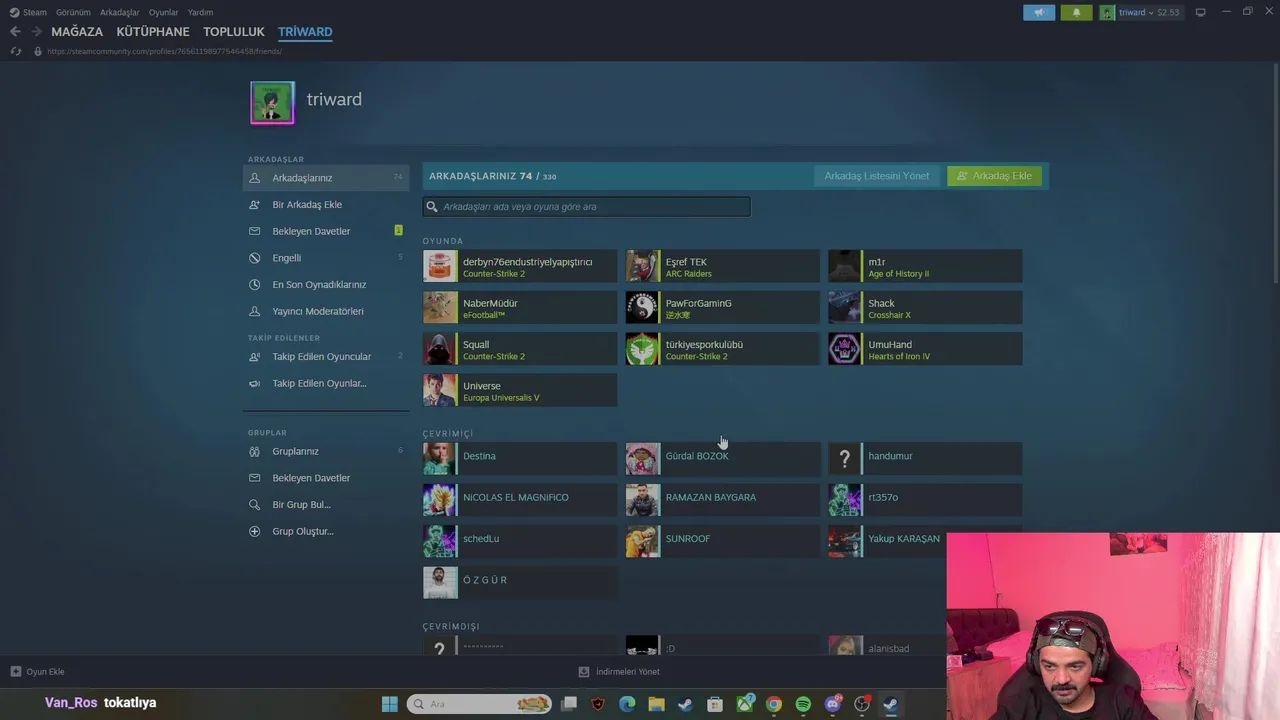Open Microsoft Edge from the taskbar
1280x720 pixels.
(627, 704)
